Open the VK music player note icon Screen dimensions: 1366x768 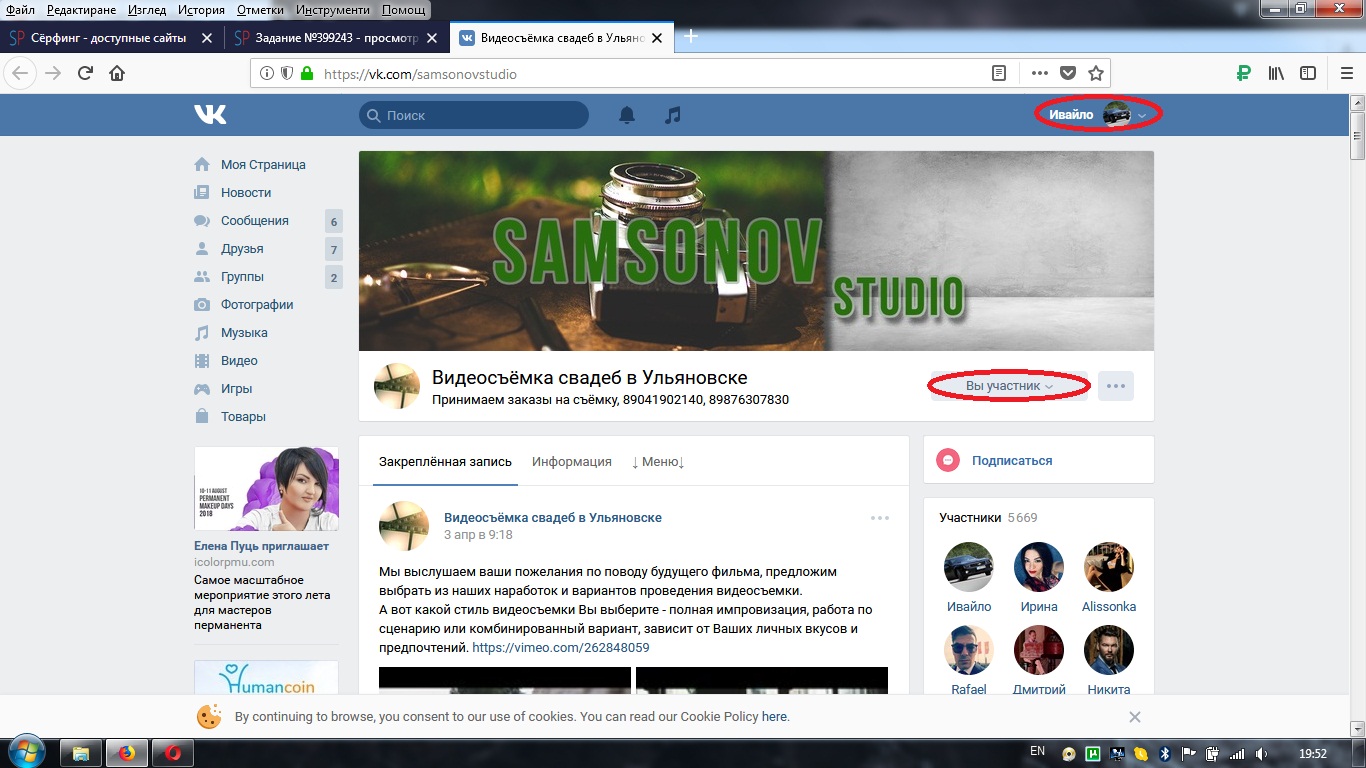coord(673,115)
